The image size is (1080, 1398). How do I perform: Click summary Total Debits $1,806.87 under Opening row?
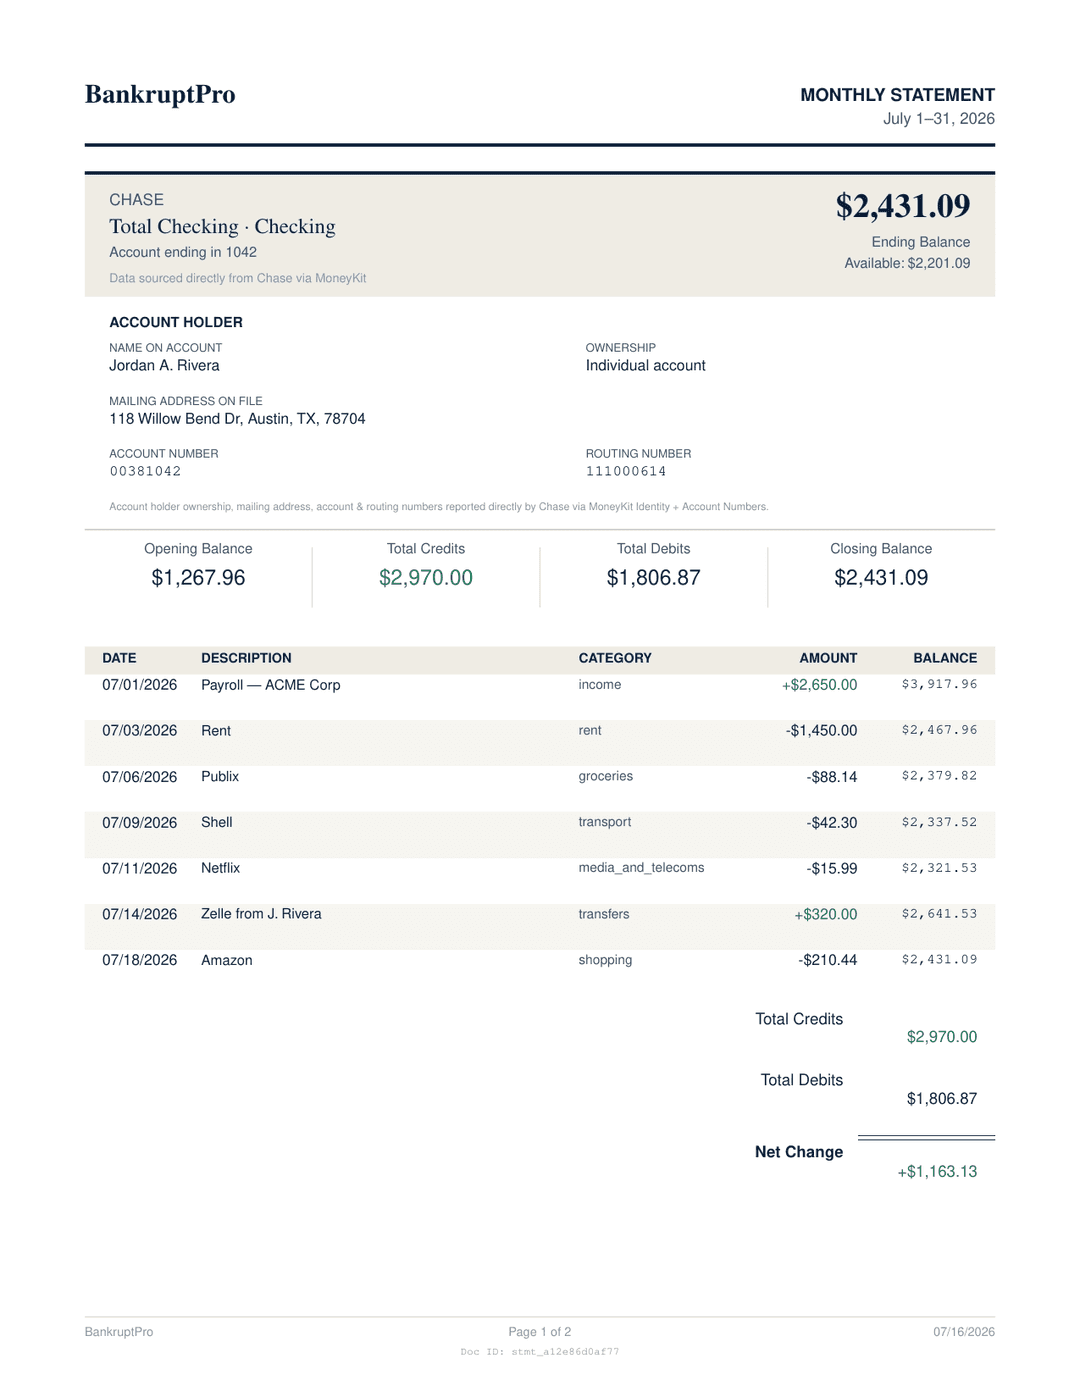[653, 578]
